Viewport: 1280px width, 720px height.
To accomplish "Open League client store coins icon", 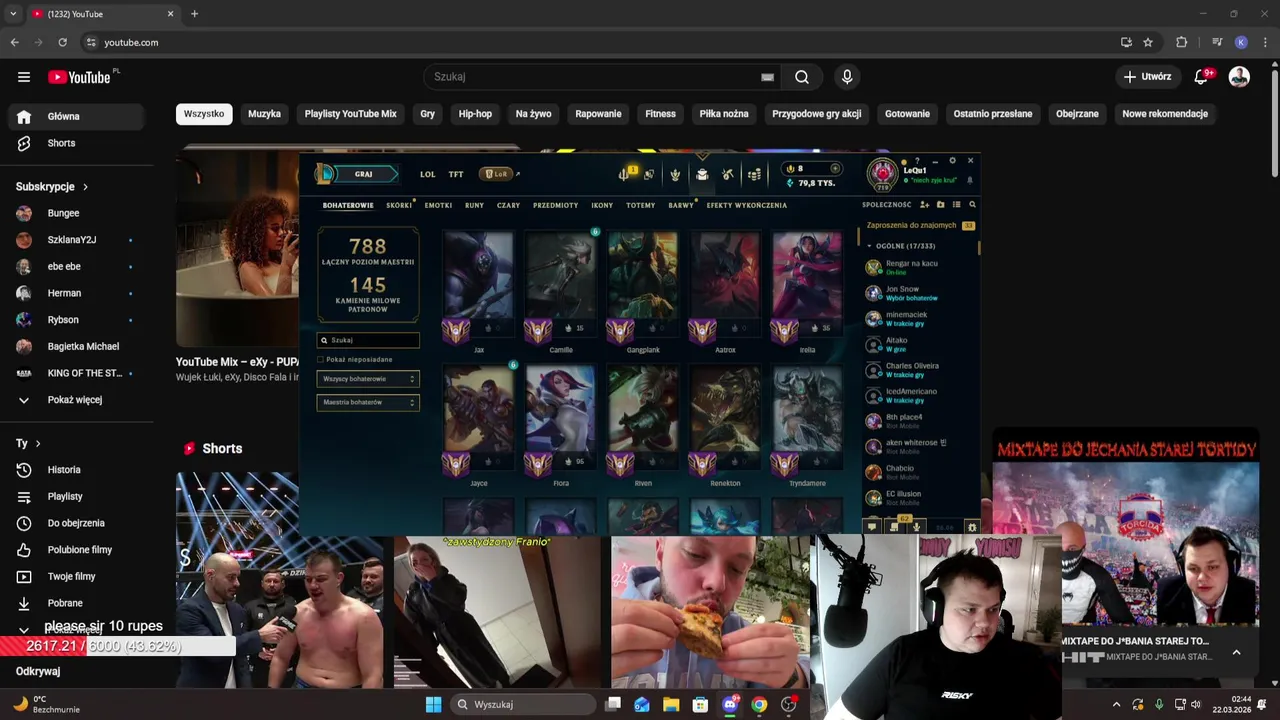I will pyautogui.click(x=755, y=174).
